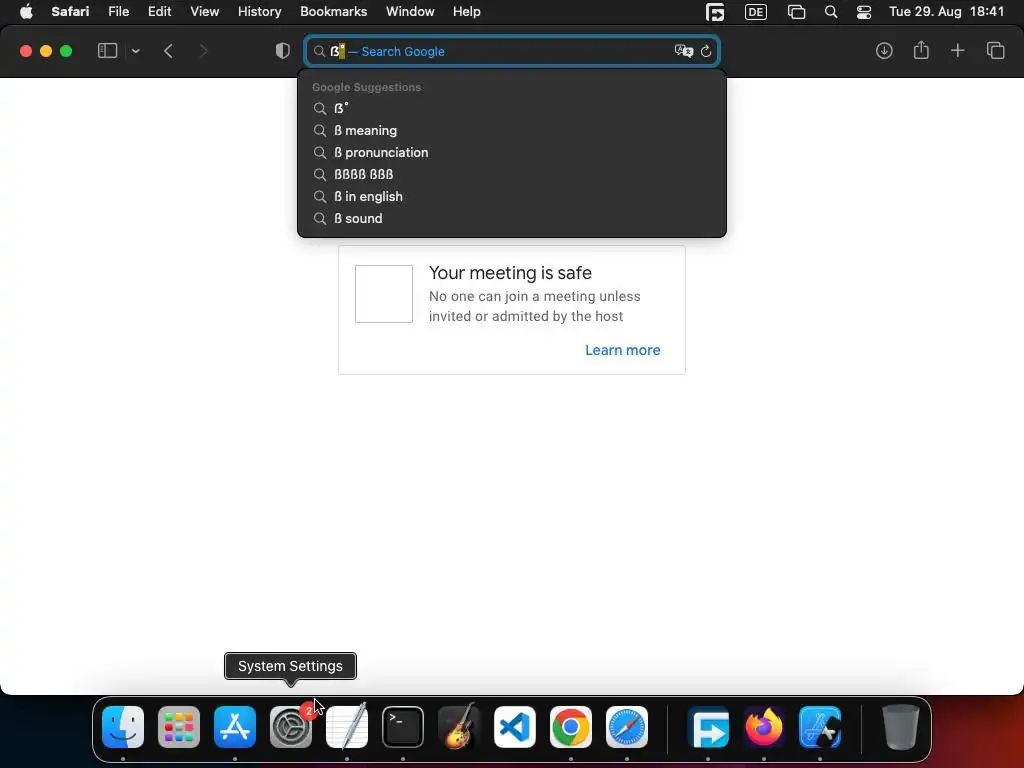Reload the current page

pos(706,51)
